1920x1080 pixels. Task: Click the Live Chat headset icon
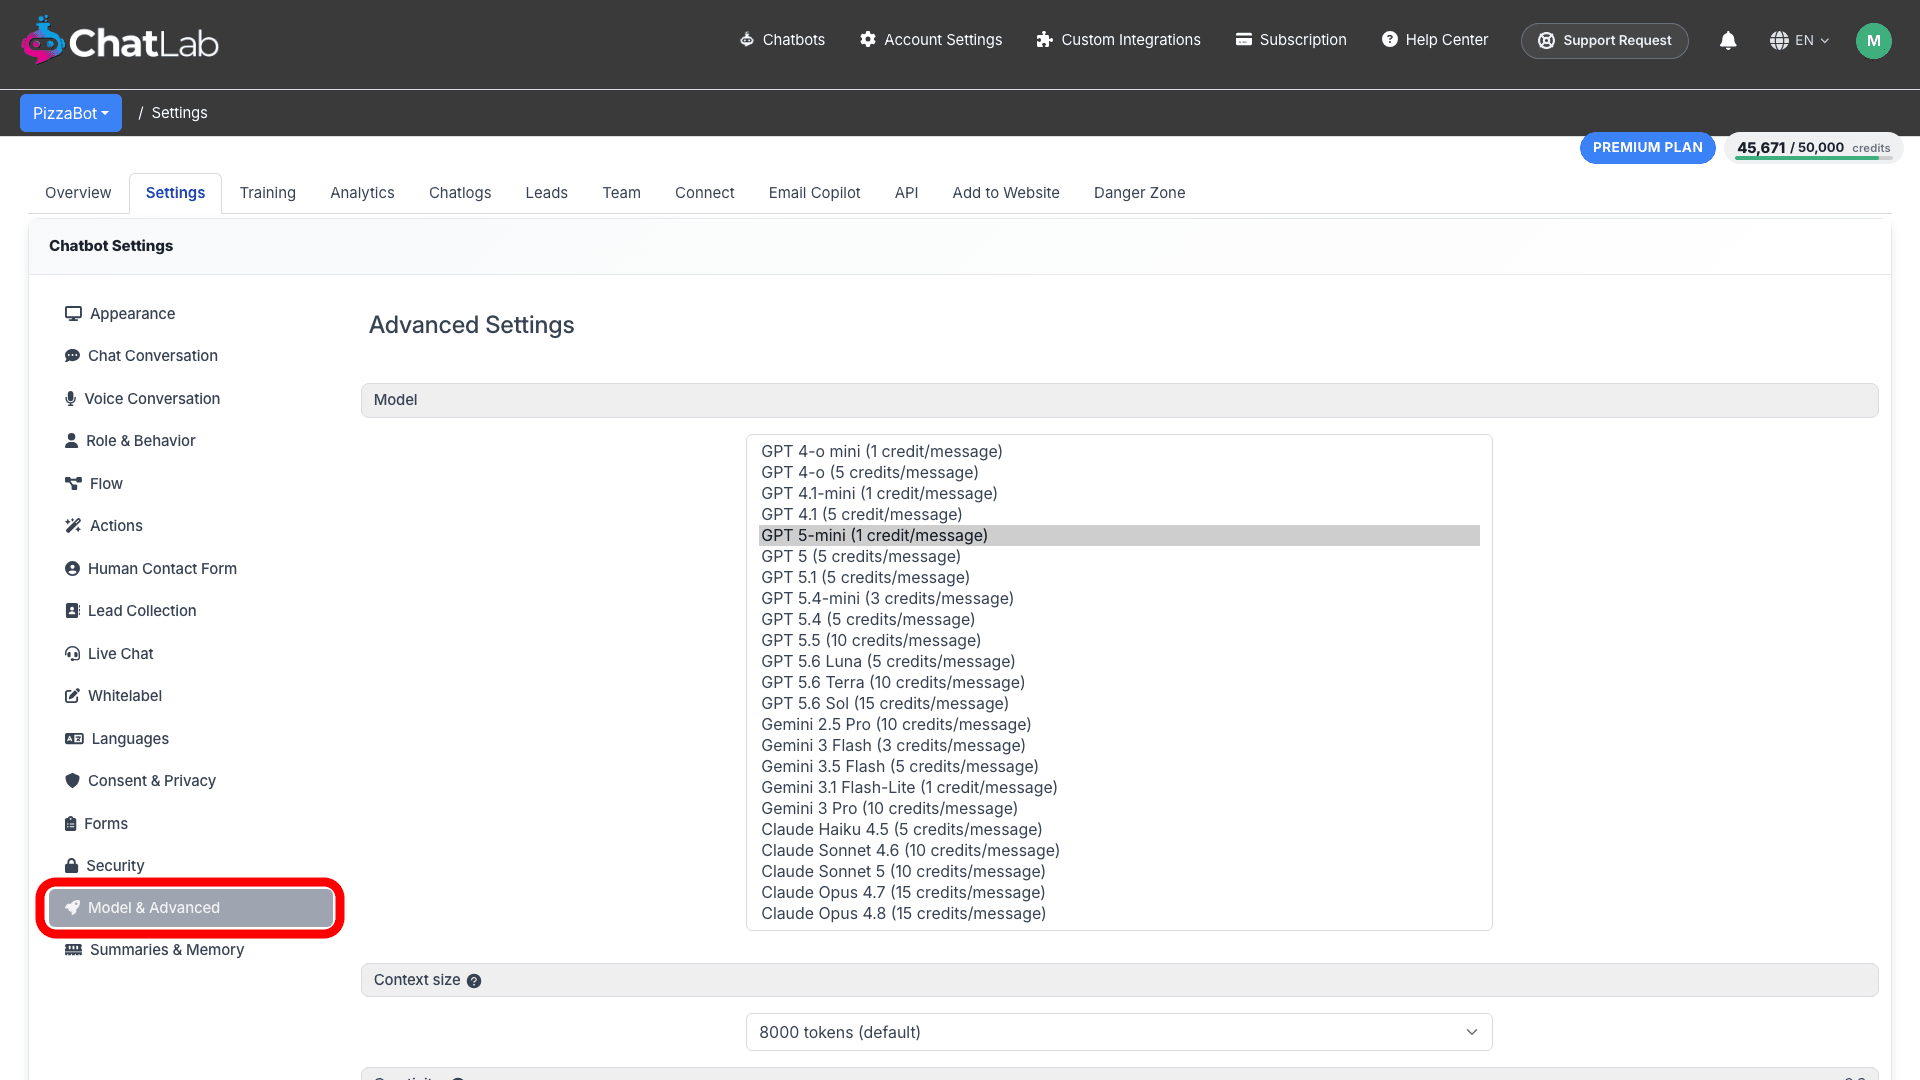tap(72, 654)
